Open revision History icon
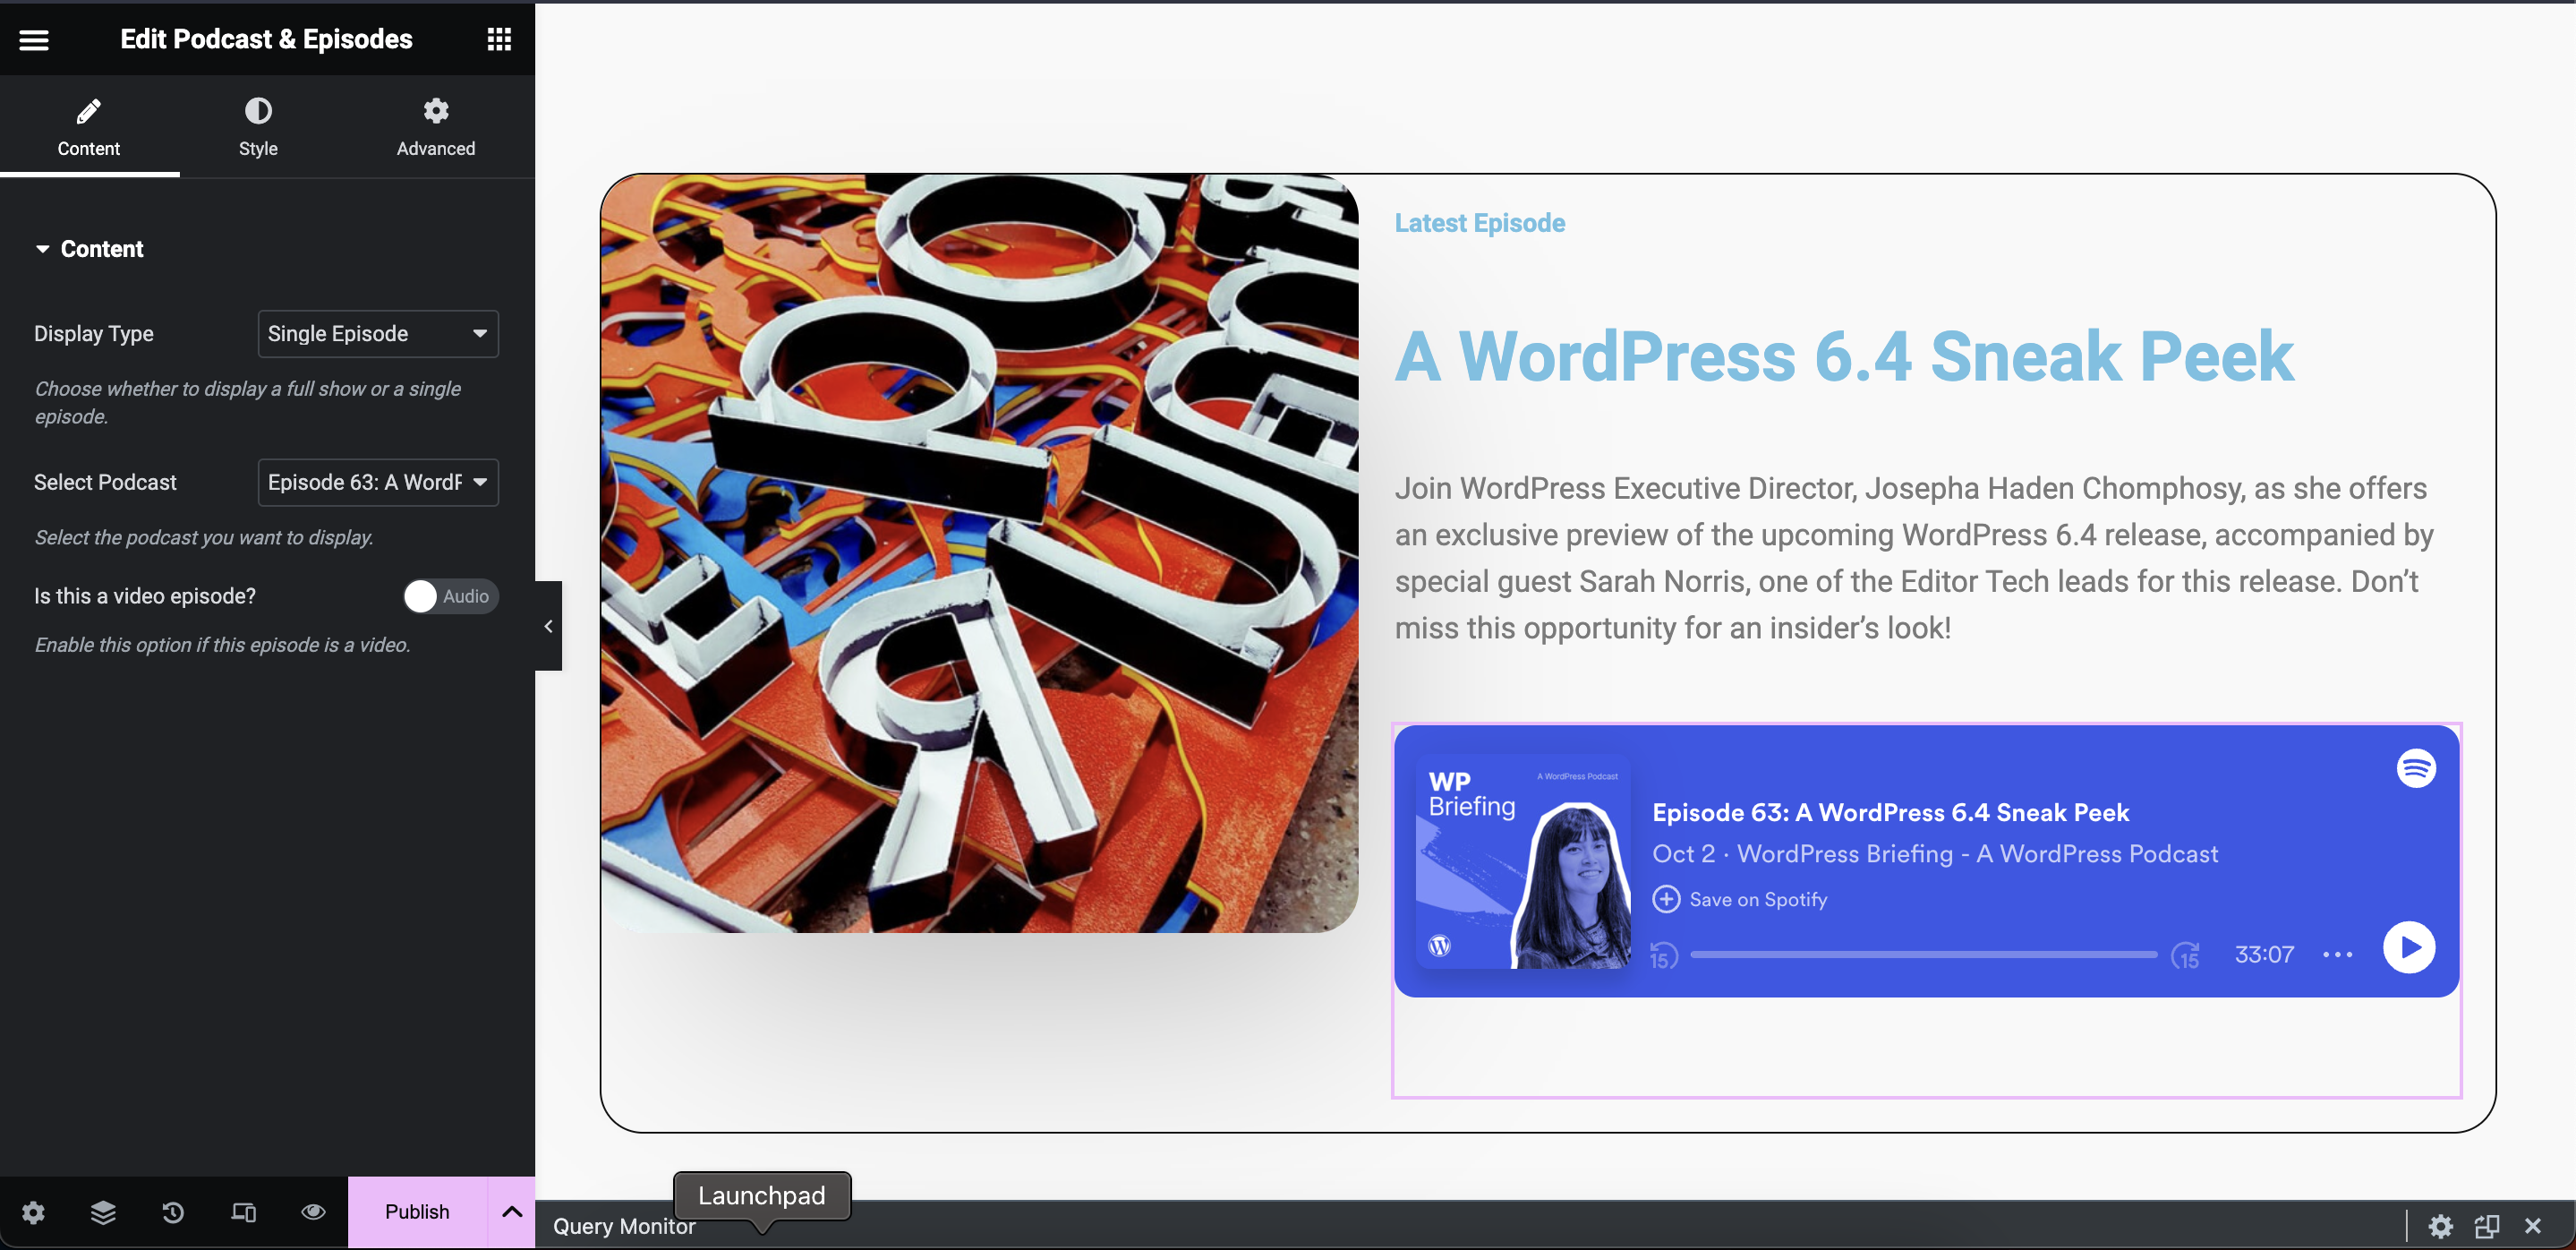2576x1250 pixels. (x=173, y=1212)
